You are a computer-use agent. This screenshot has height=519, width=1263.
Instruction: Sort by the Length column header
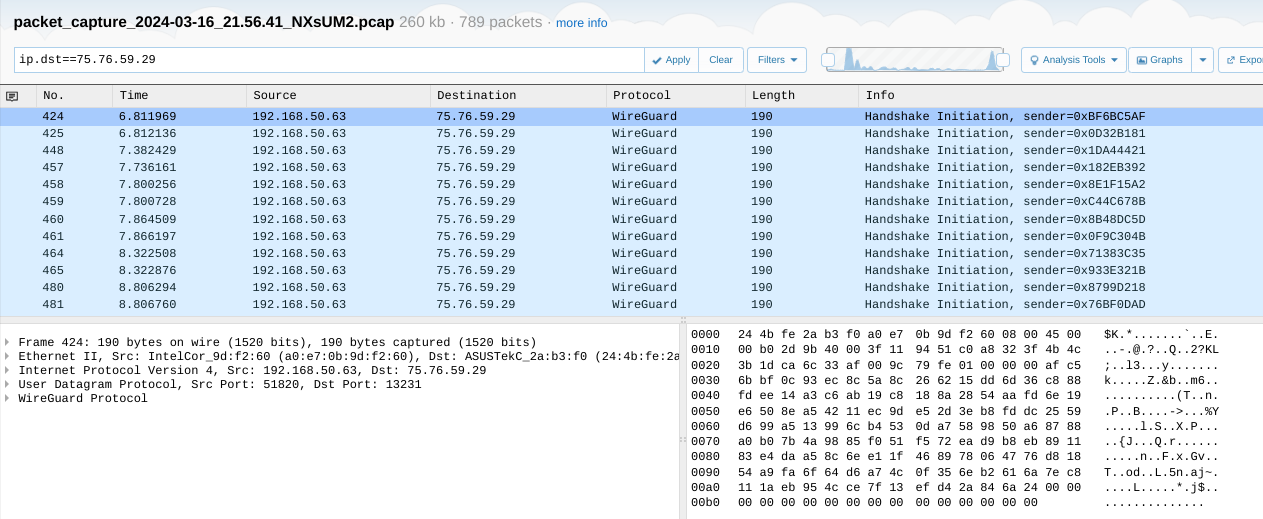coord(801,96)
